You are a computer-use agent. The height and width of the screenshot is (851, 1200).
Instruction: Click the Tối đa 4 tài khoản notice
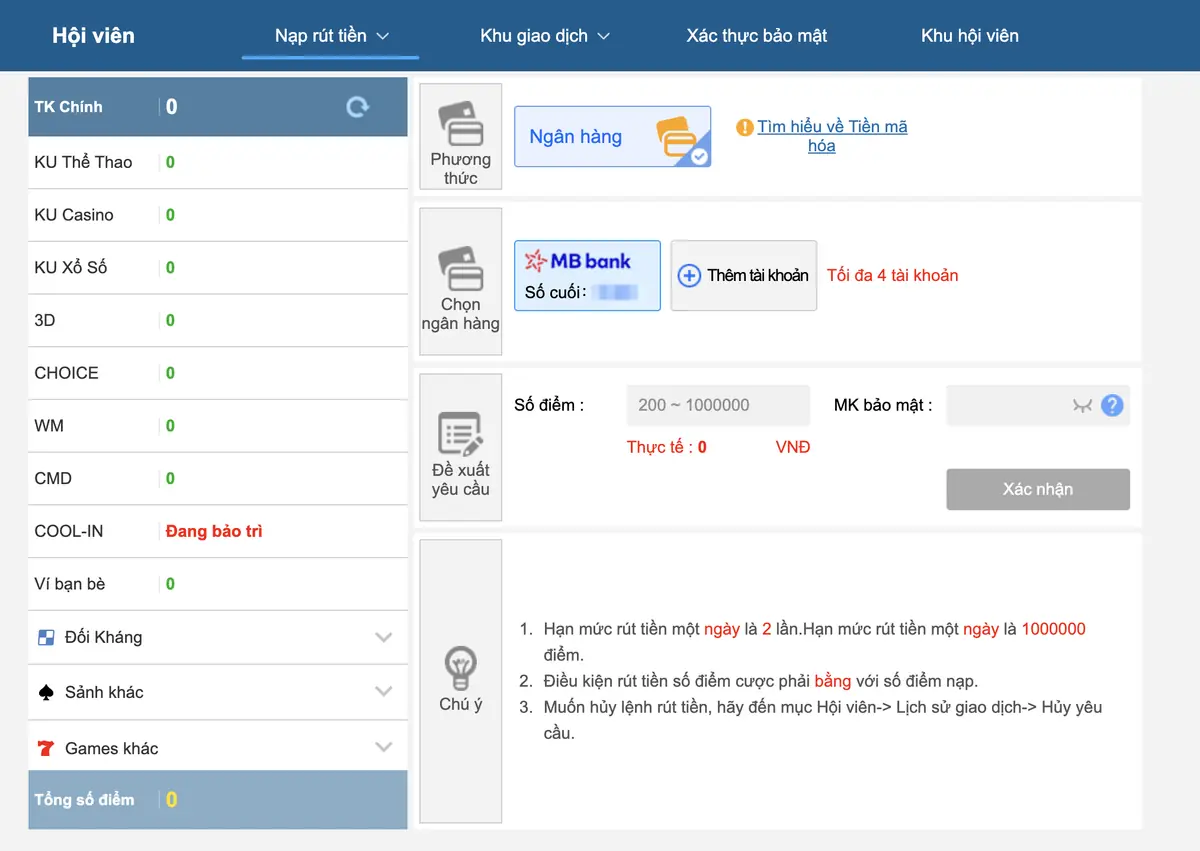[893, 275]
